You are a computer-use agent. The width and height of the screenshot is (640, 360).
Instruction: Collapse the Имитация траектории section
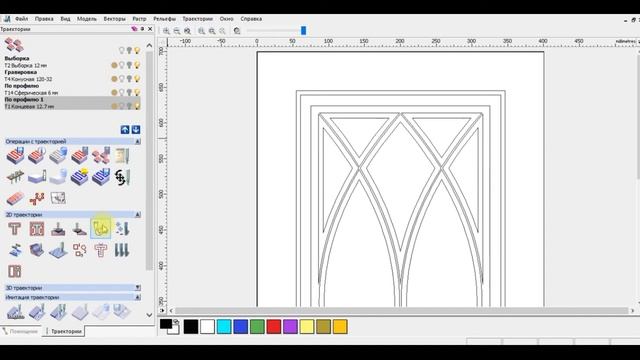138,297
